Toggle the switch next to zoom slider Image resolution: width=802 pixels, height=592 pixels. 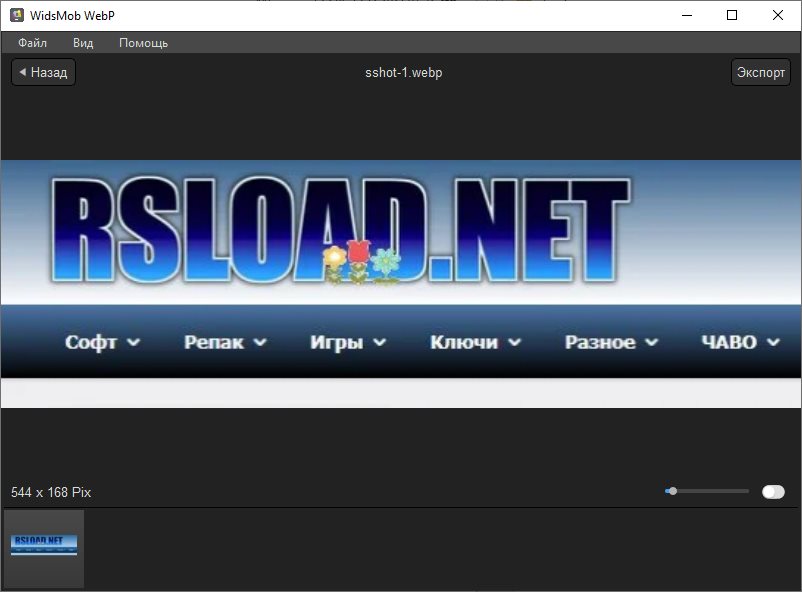773,492
